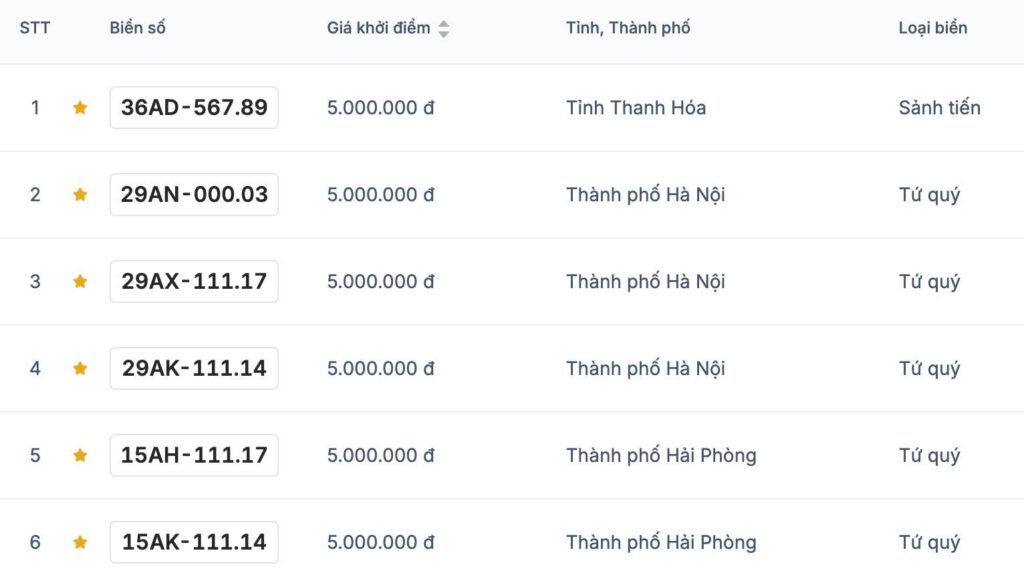Choose plate badge 15AK-111.14
Image resolution: width=1024 pixels, height=583 pixels.
(x=194, y=542)
